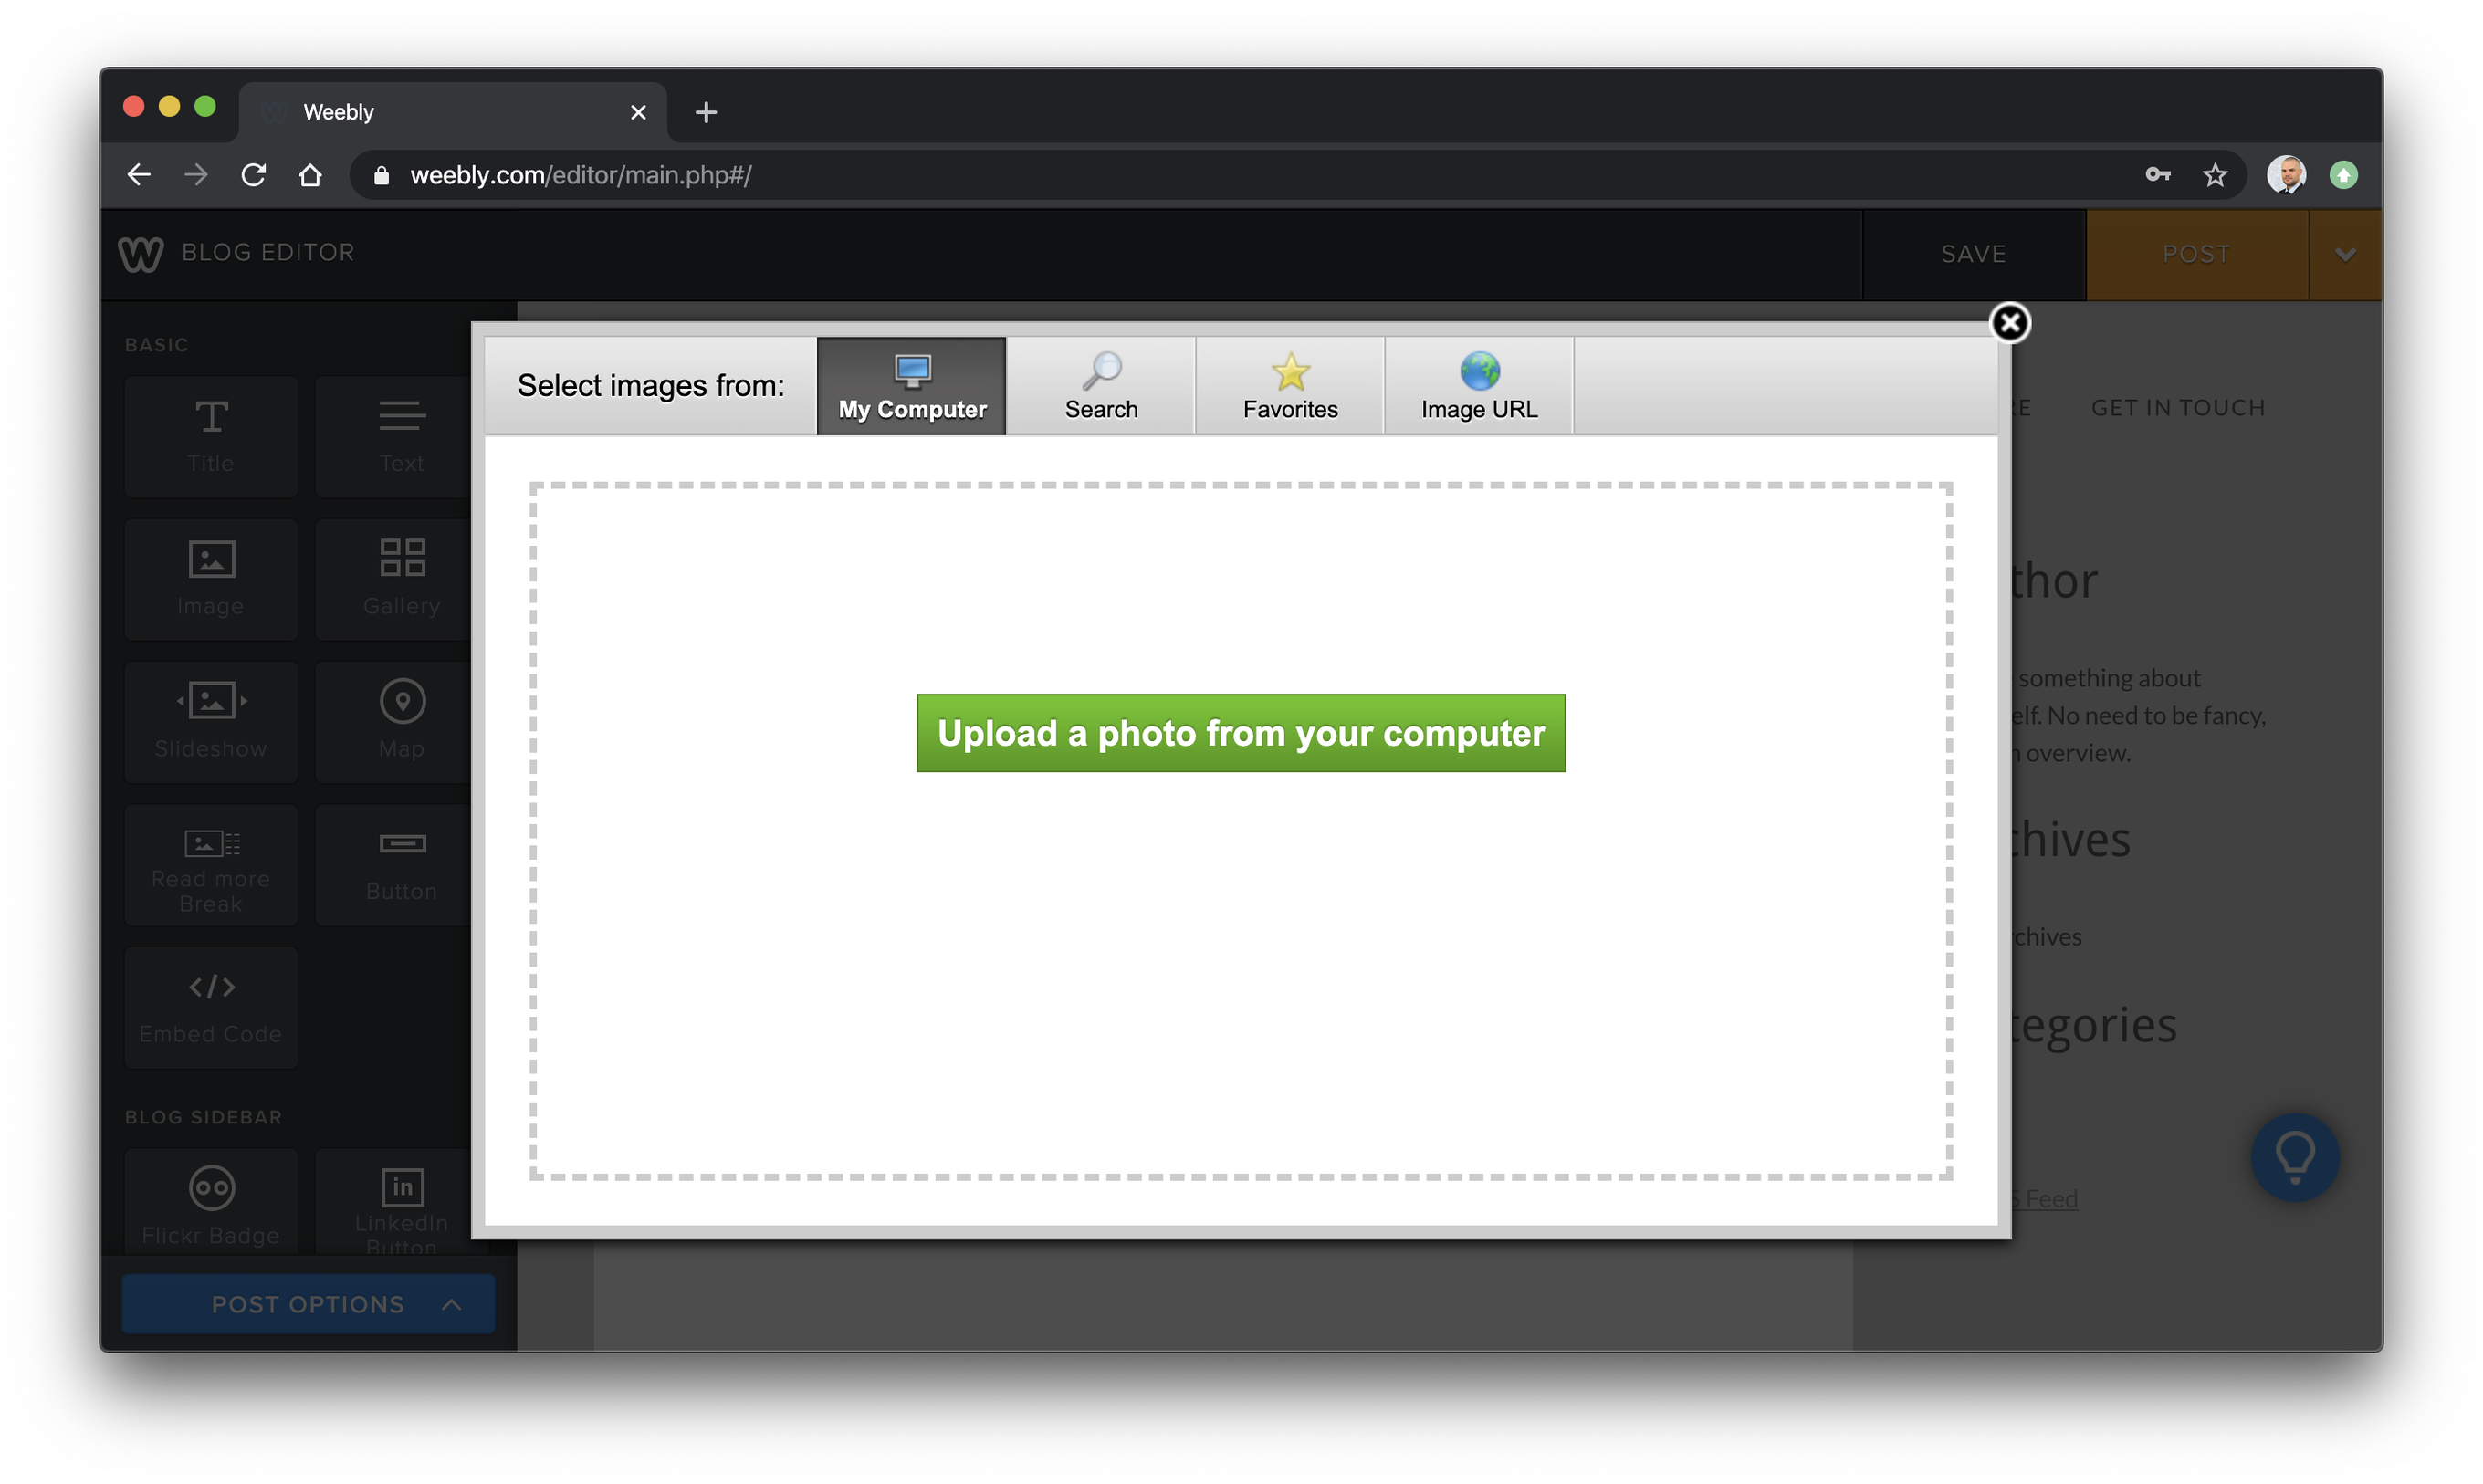Click the Weebly logo in Blog Editor
Image resolution: width=2483 pixels, height=1484 pixels.
[140, 254]
